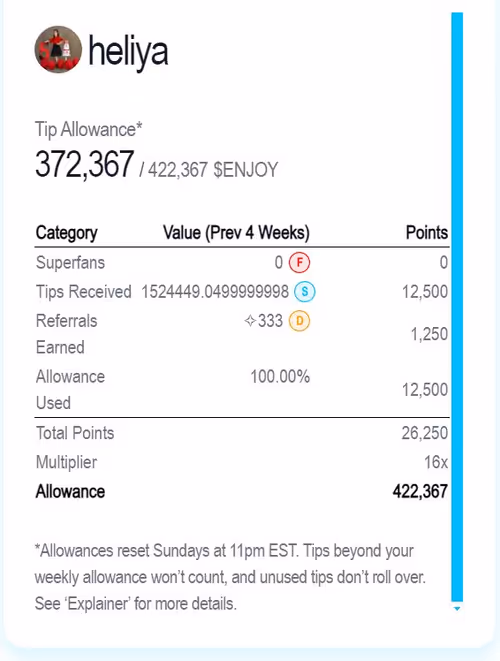500x661 pixels.
Task: Click the 100.00% Allowance Used value
Action: (280, 376)
